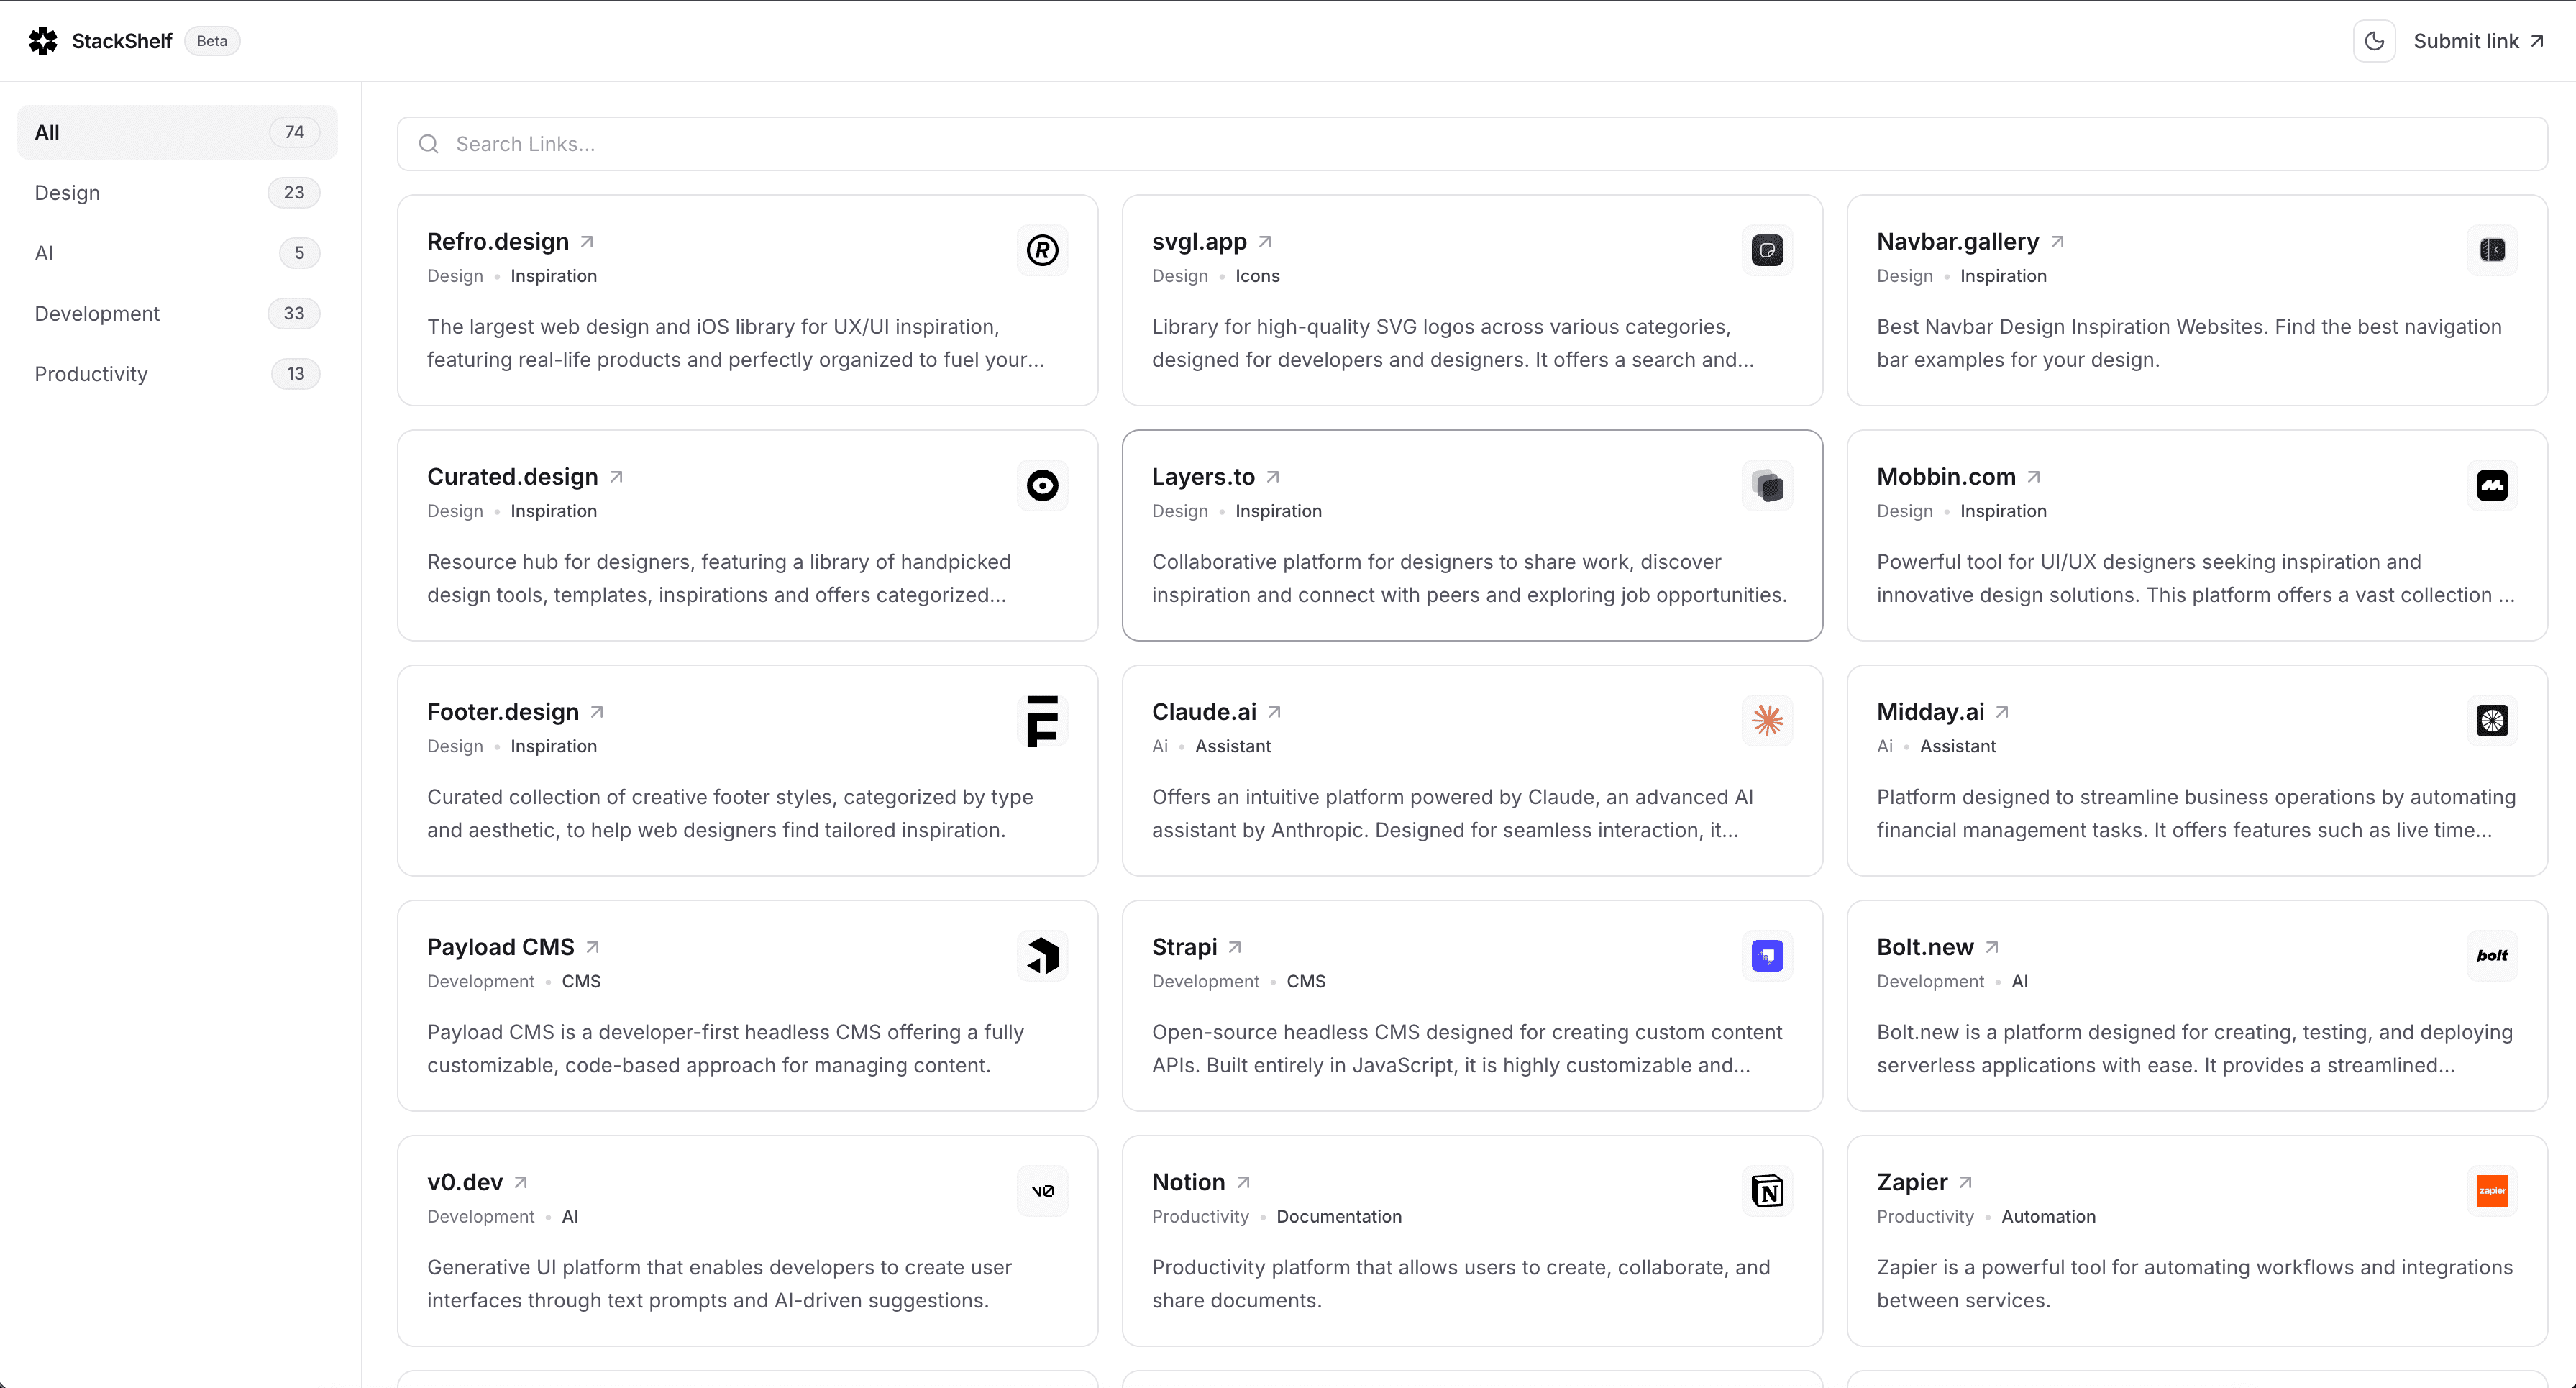Click the v0.dev logo icon
This screenshot has width=2576, height=1388.
(x=1042, y=1191)
